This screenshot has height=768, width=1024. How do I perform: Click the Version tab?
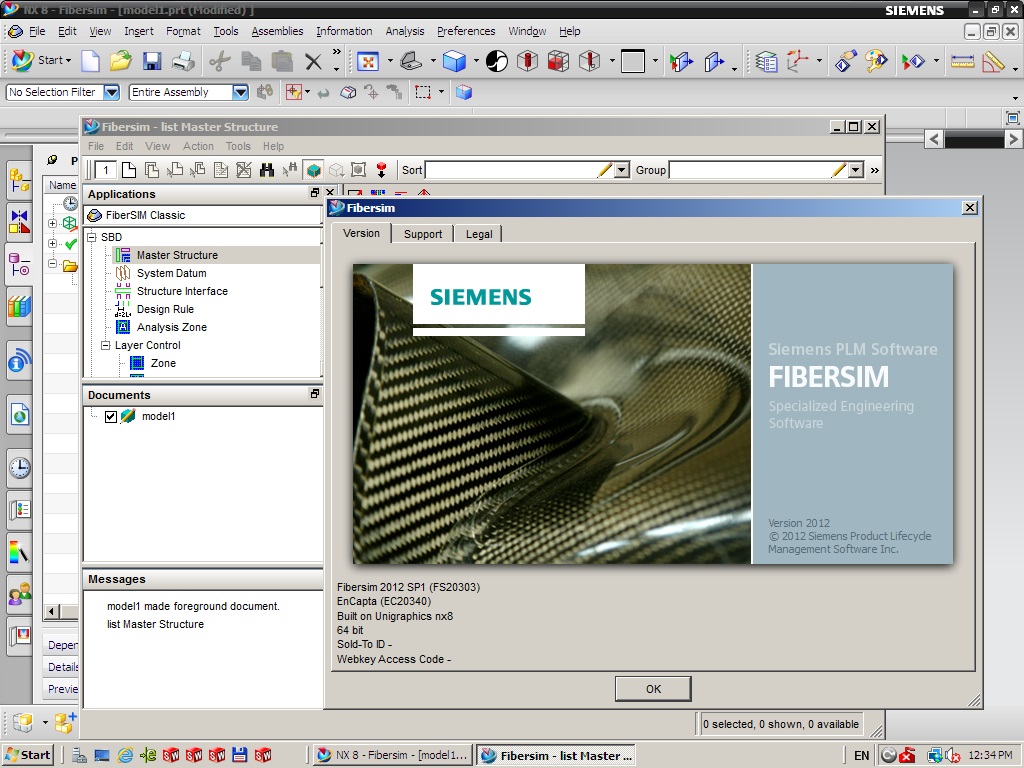[361, 233]
